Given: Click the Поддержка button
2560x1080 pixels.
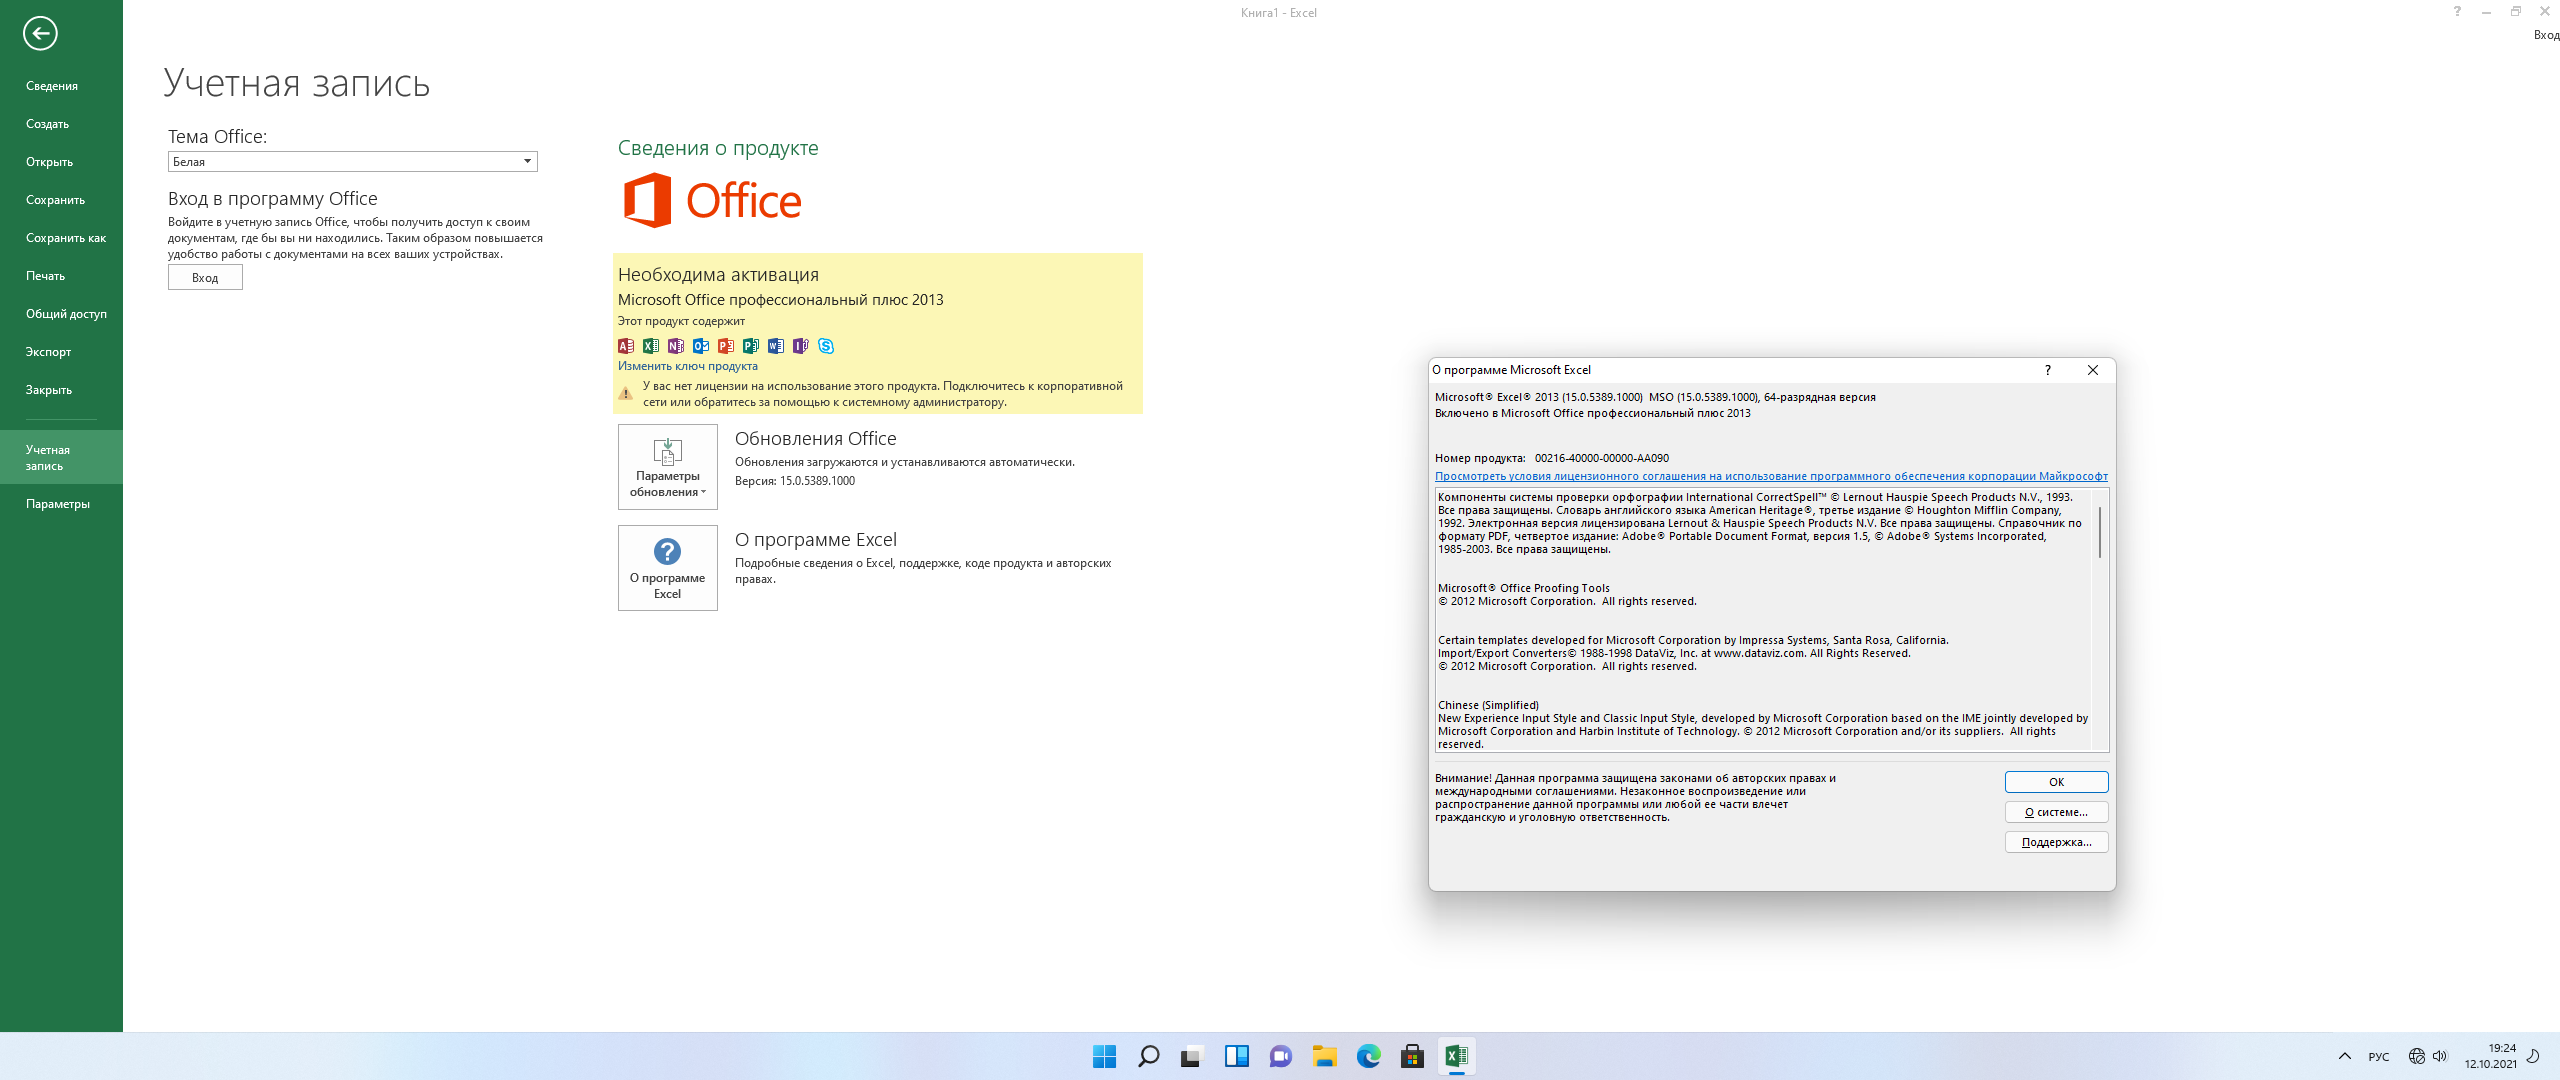Looking at the screenshot, I should coord(2056,842).
